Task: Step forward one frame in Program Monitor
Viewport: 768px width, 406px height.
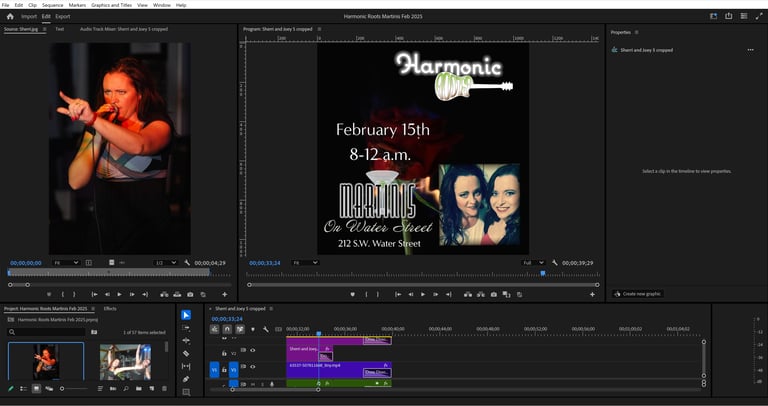Action: tap(435, 294)
